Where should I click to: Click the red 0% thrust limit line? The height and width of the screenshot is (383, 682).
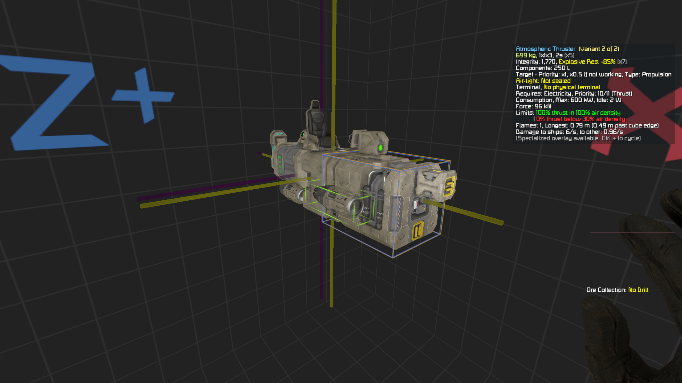pyautogui.click(x=580, y=119)
